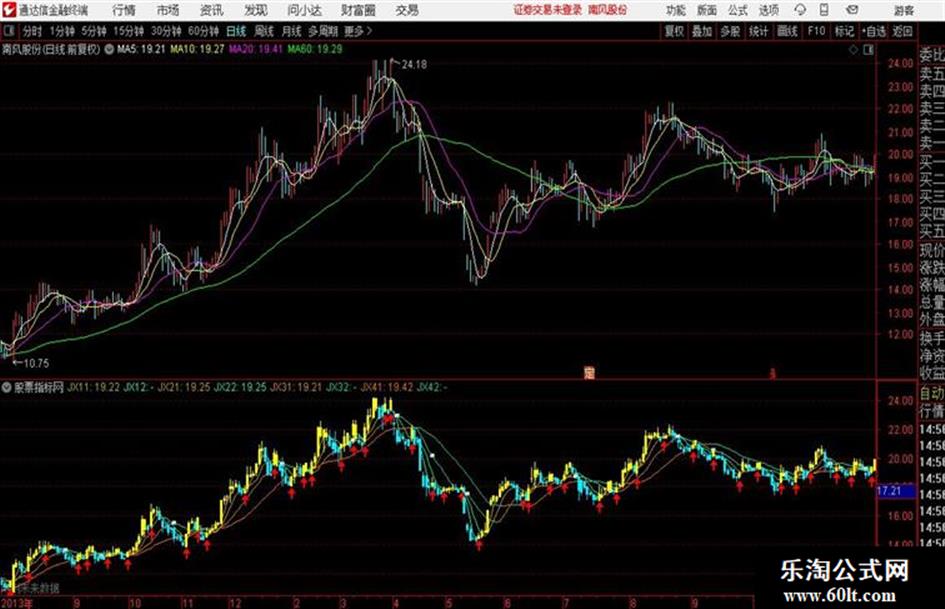Click the 2013年 date label on timeline
This screenshot has height=609, width=945.
17,602
